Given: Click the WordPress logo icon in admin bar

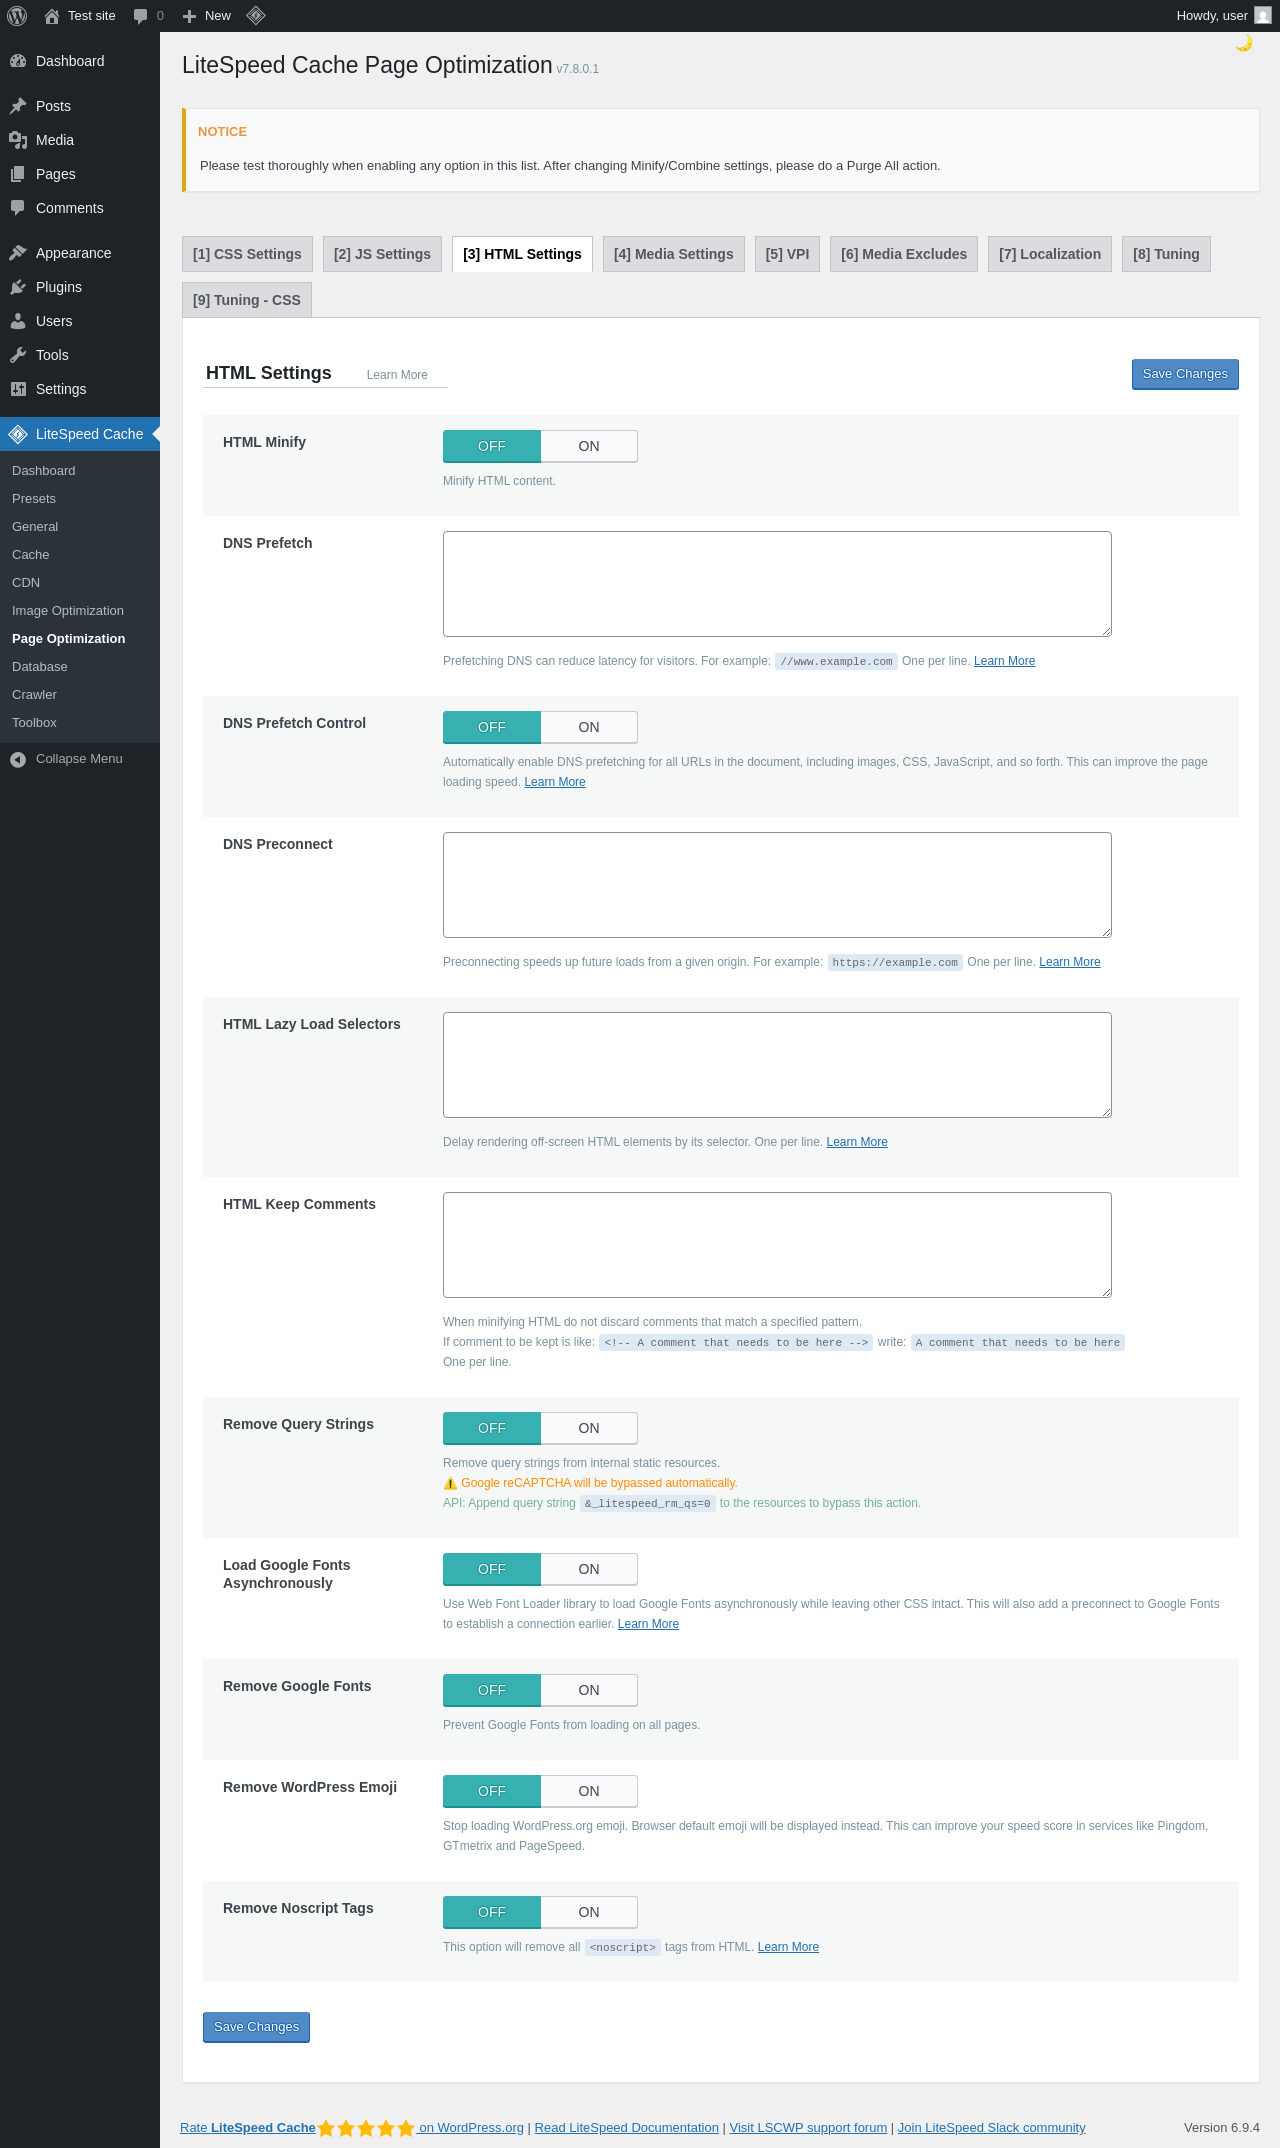Looking at the screenshot, I should (17, 16).
